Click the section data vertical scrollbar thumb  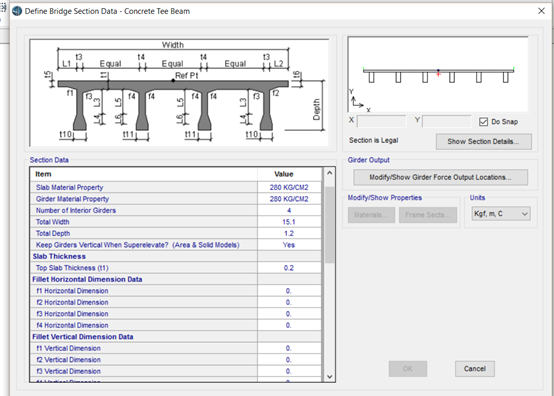[x=329, y=225]
